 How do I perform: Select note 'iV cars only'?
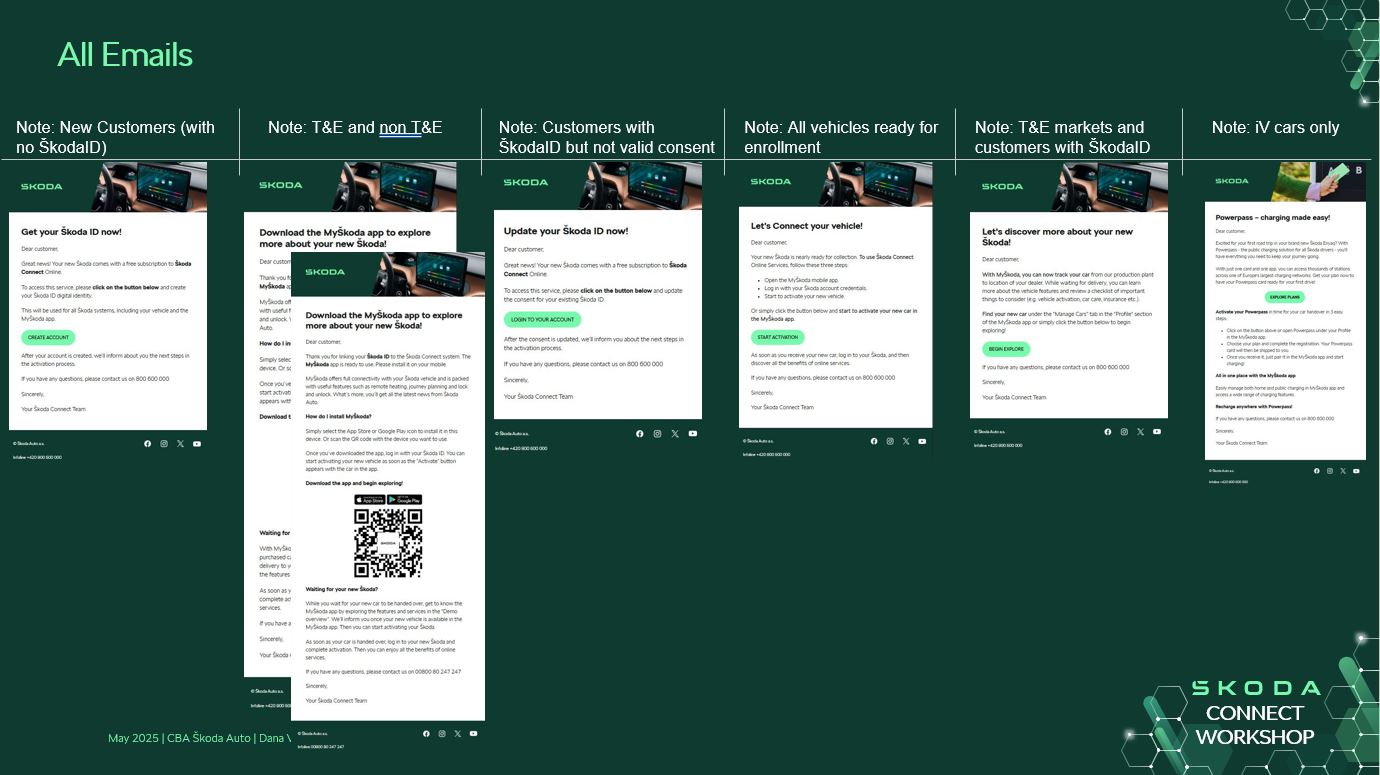[x=1275, y=127]
